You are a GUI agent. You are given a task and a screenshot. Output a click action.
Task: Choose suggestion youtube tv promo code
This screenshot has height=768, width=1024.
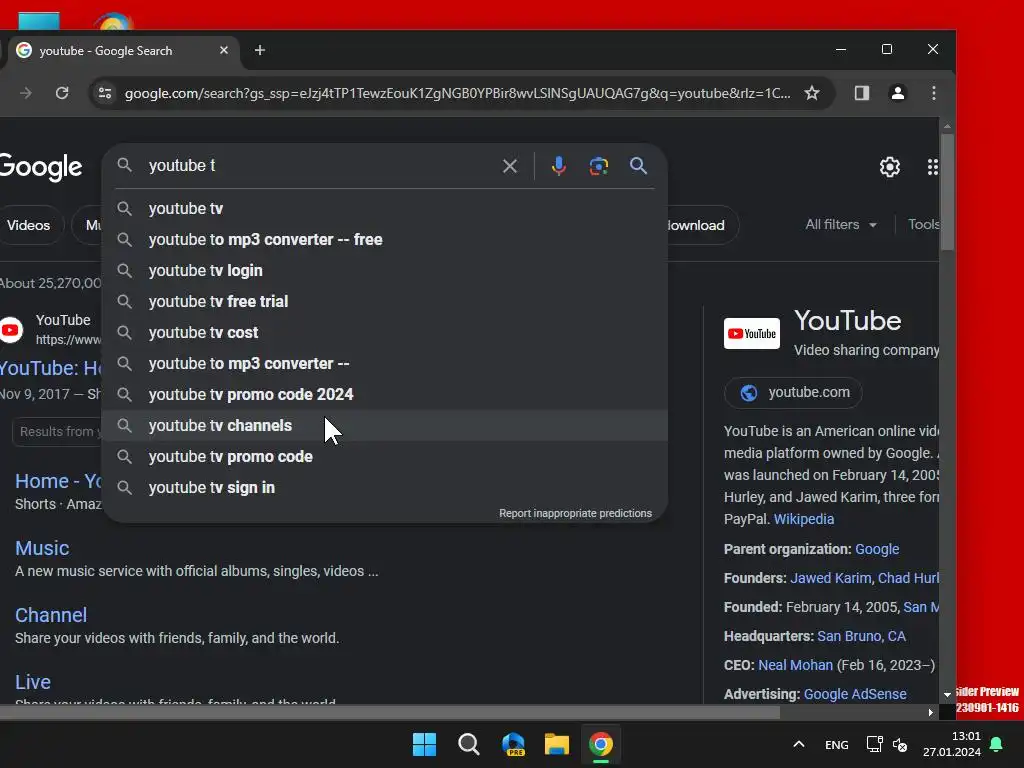pos(385,456)
